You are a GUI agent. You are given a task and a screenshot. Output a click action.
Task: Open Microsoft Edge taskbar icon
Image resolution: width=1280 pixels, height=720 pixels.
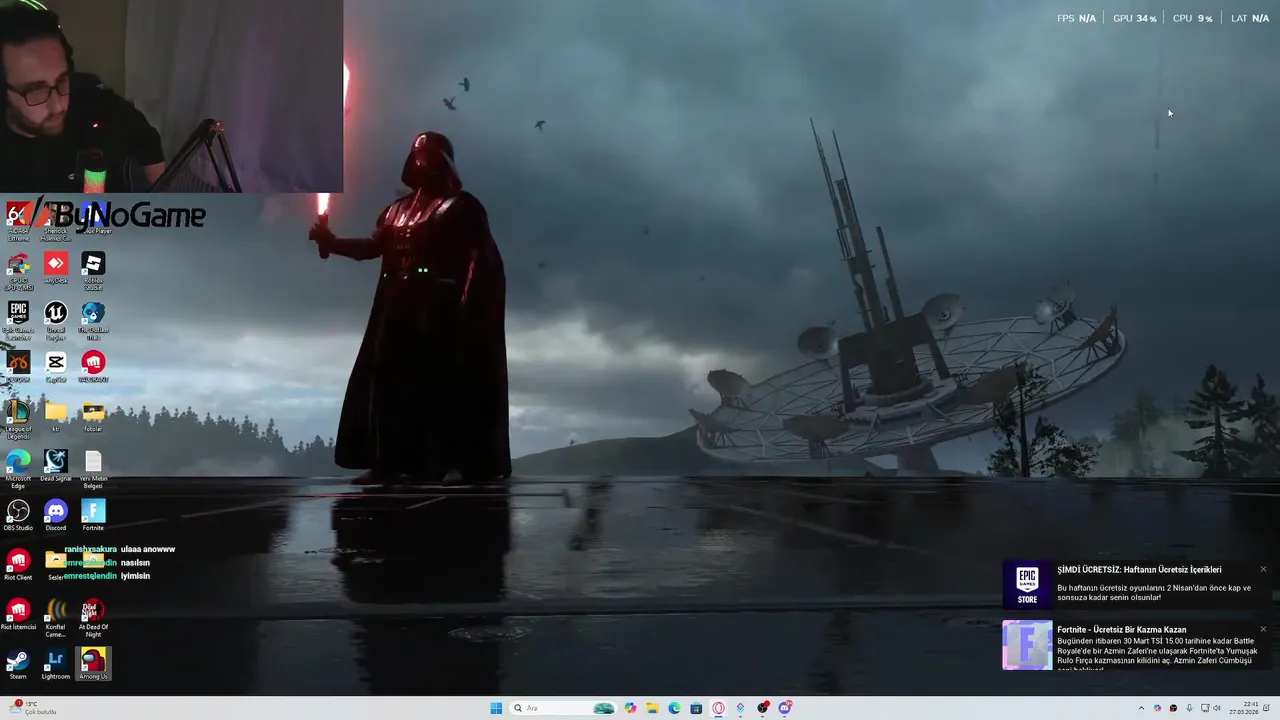[x=674, y=708]
